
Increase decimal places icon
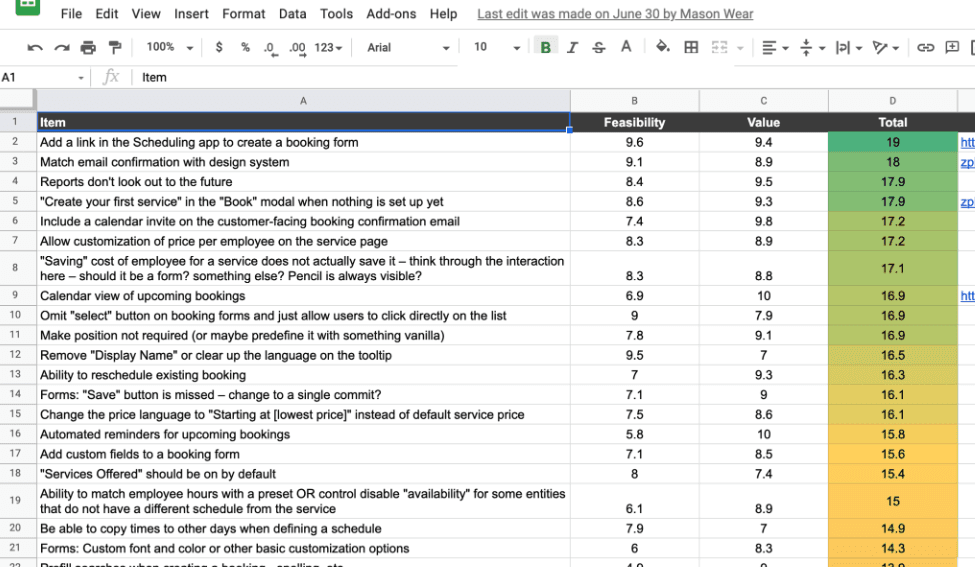(x=298, y=48)
